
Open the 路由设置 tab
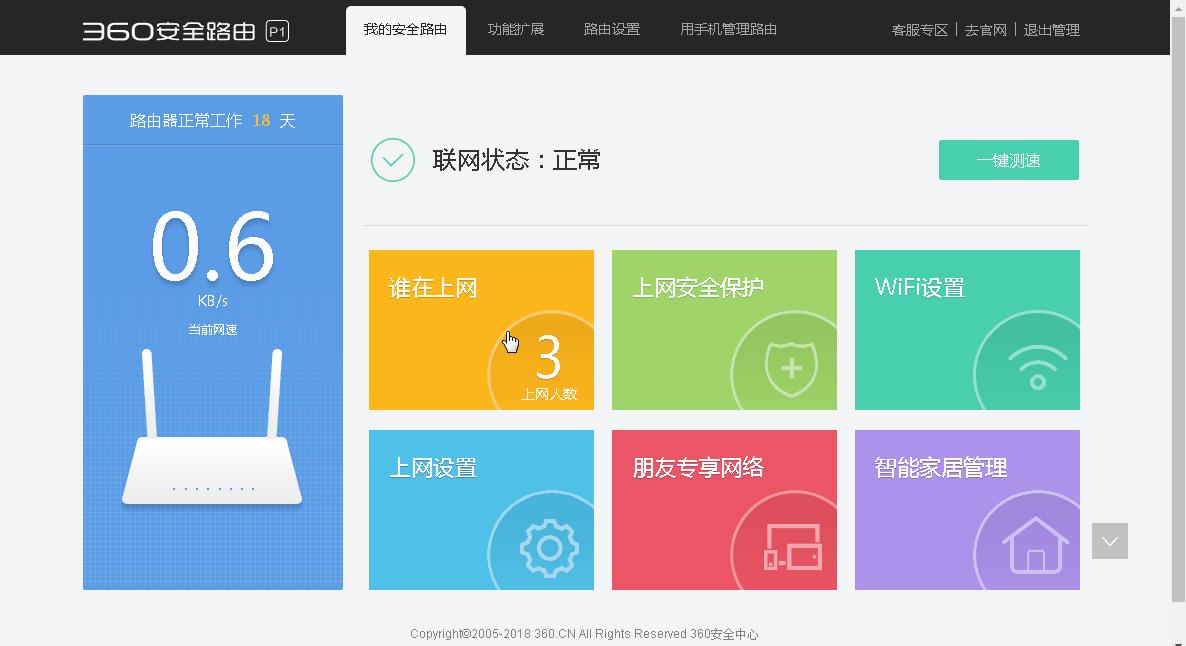point(611,29)
